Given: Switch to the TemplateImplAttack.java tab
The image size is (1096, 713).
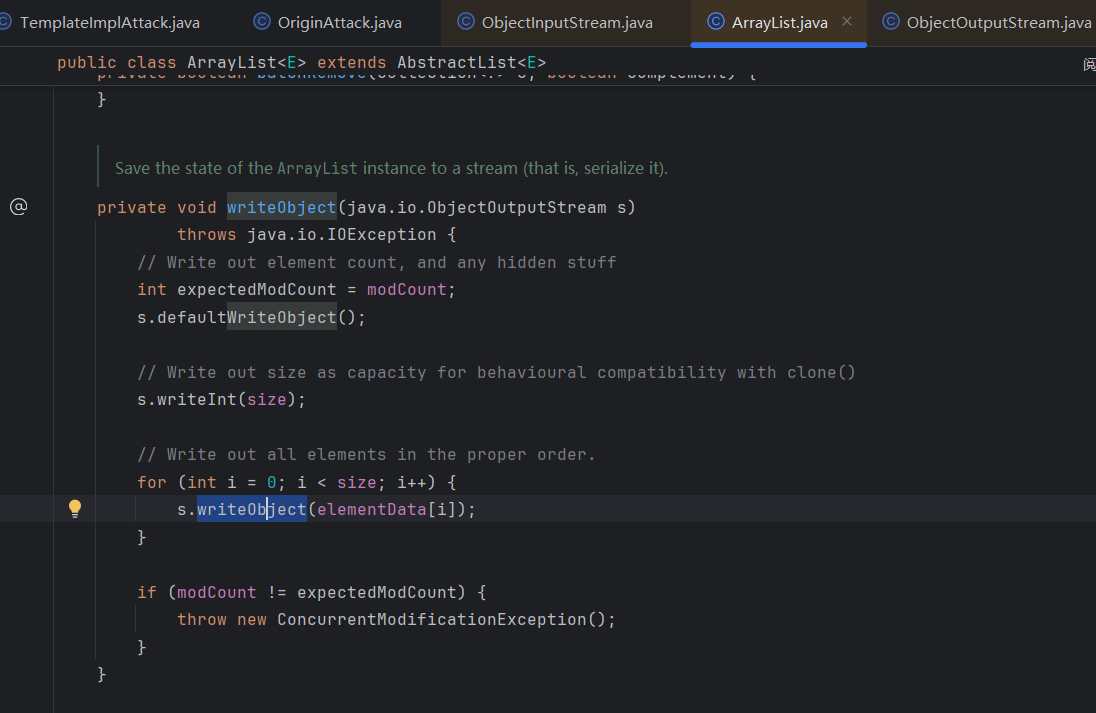Looking at the screenshot, I should pos(110,22).
